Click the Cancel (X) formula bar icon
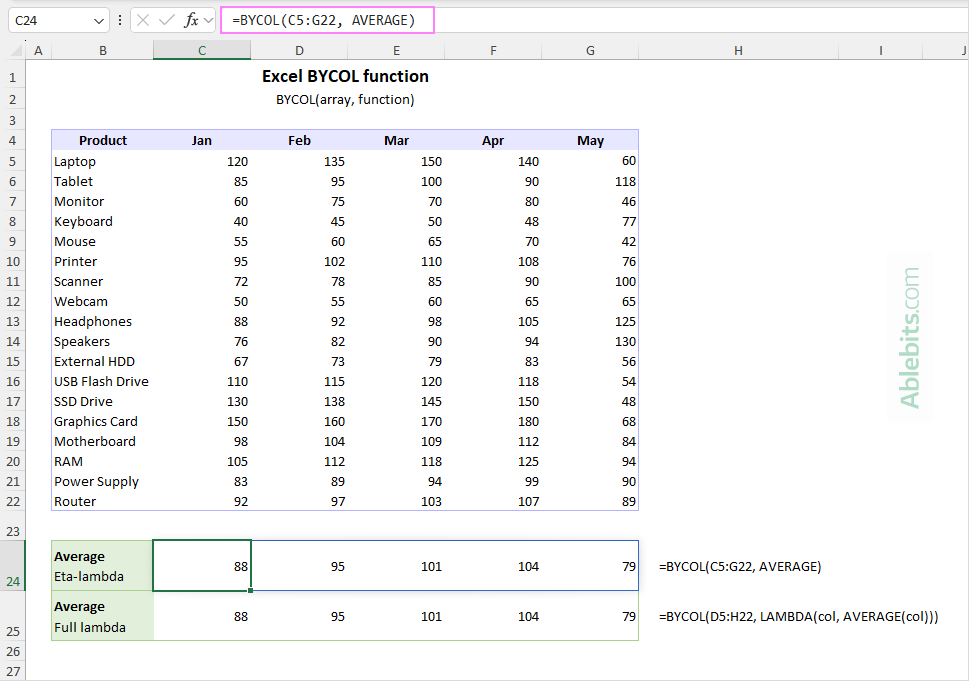 (143, 20)
